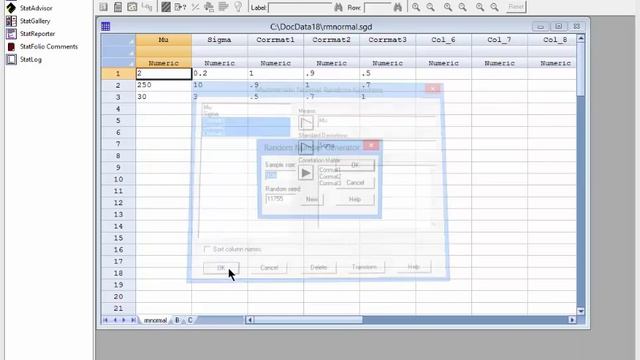The width and height of the screenshot is (640, 360).
Task: Click the binoculars icon next to the Row field
Action: point(398,7)
